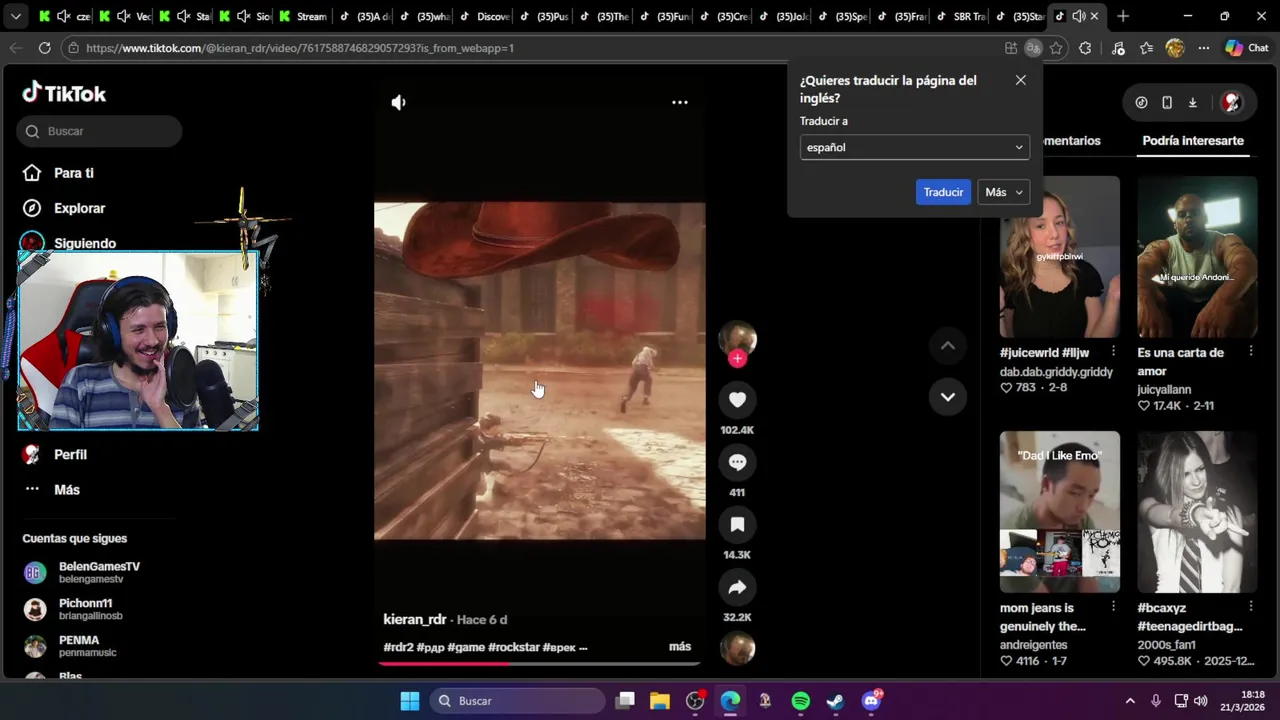Click the Traducir button
The width and height of the screenshot is (1280, 720).
(943, 192)
